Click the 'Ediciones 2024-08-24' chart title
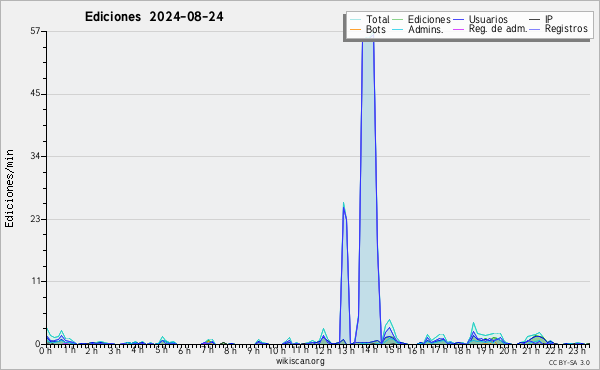The height and width of the screenshot is (370, 600). coord(154,17)
